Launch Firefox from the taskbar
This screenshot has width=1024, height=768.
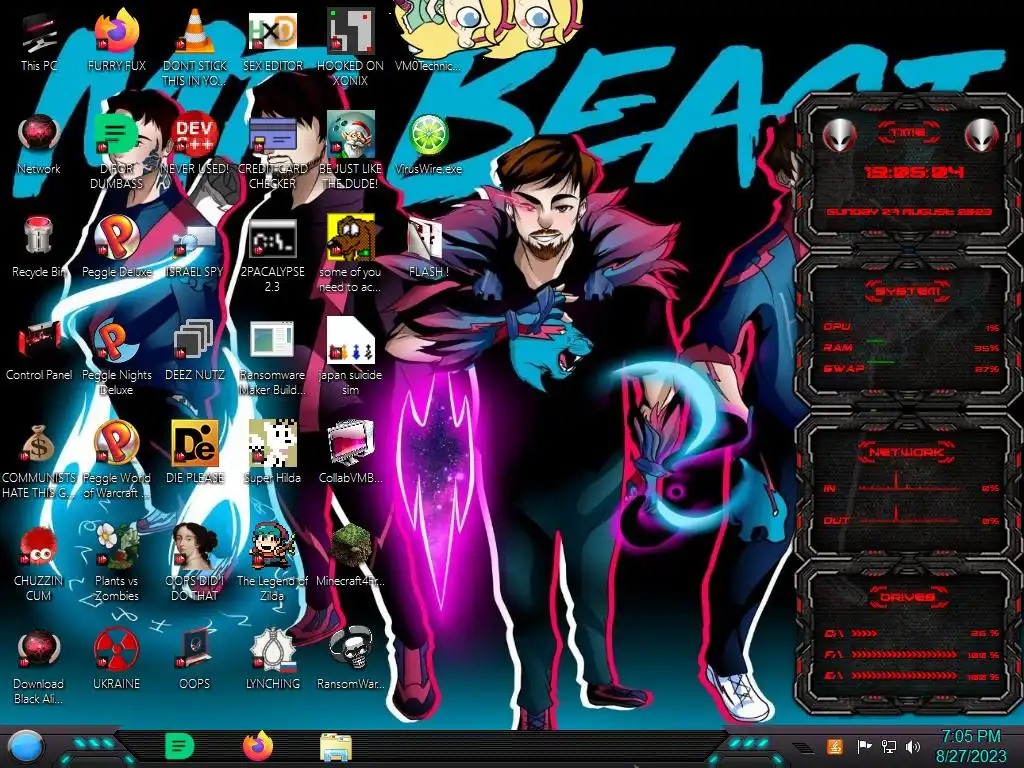(x=258, y=746)
